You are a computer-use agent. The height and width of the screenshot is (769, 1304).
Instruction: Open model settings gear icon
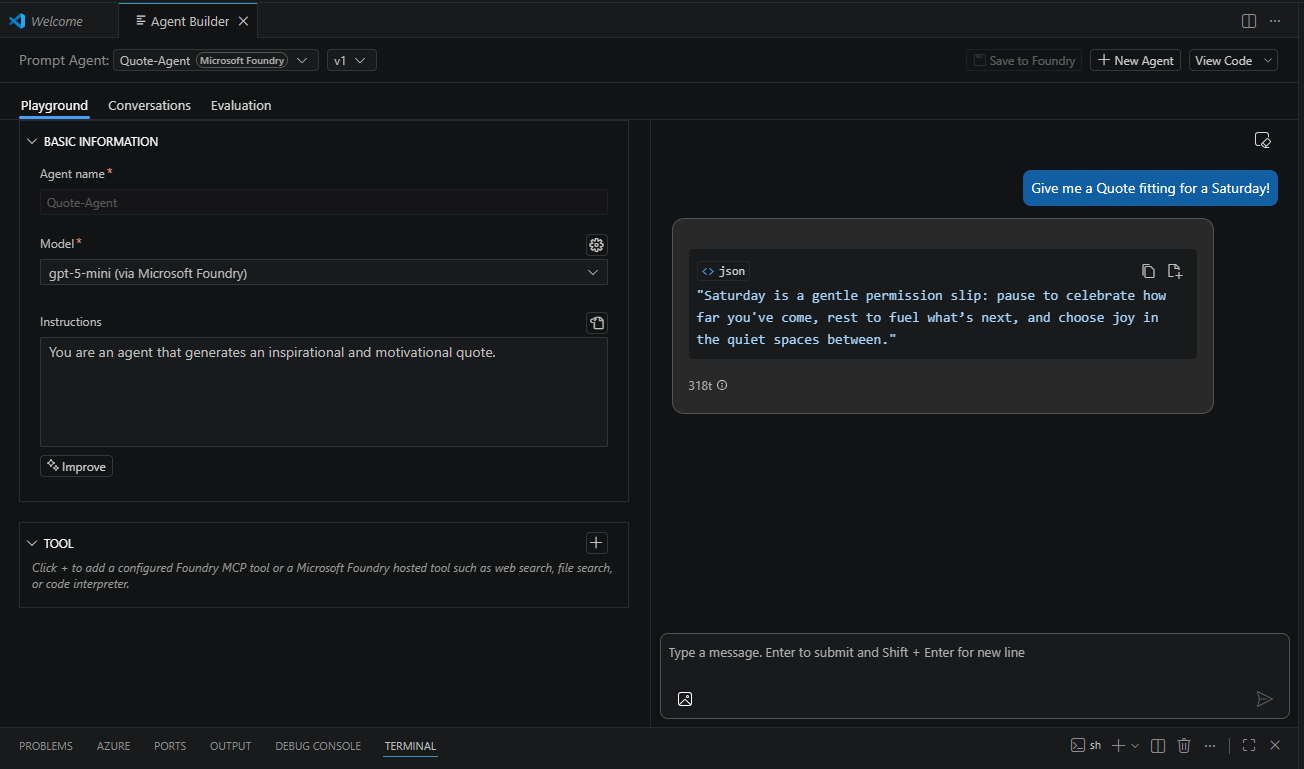[596, 245]
